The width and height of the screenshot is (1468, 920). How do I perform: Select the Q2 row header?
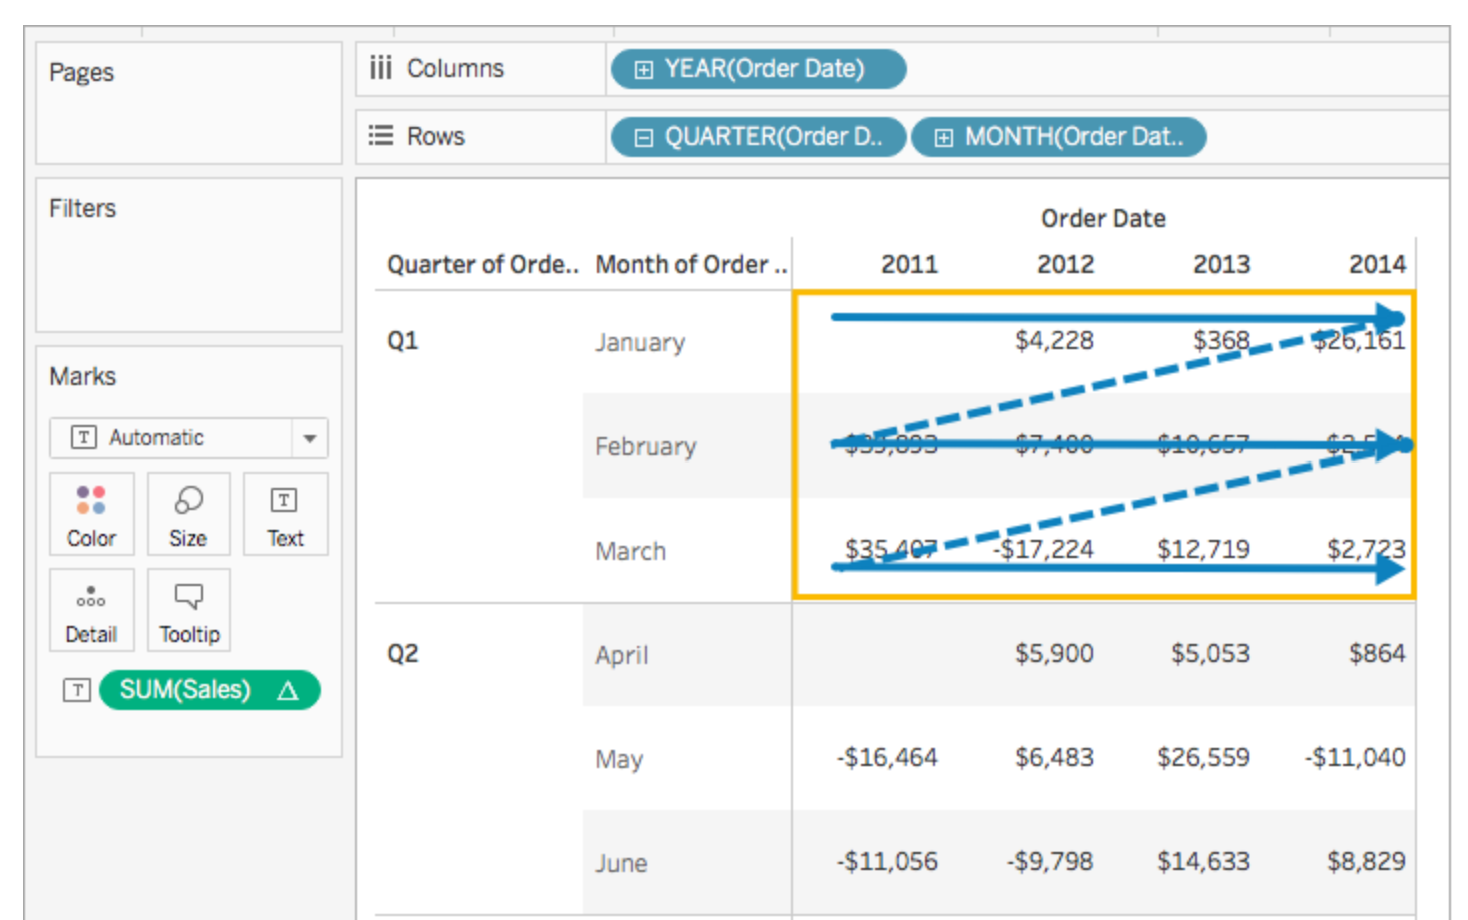point(403,653)
